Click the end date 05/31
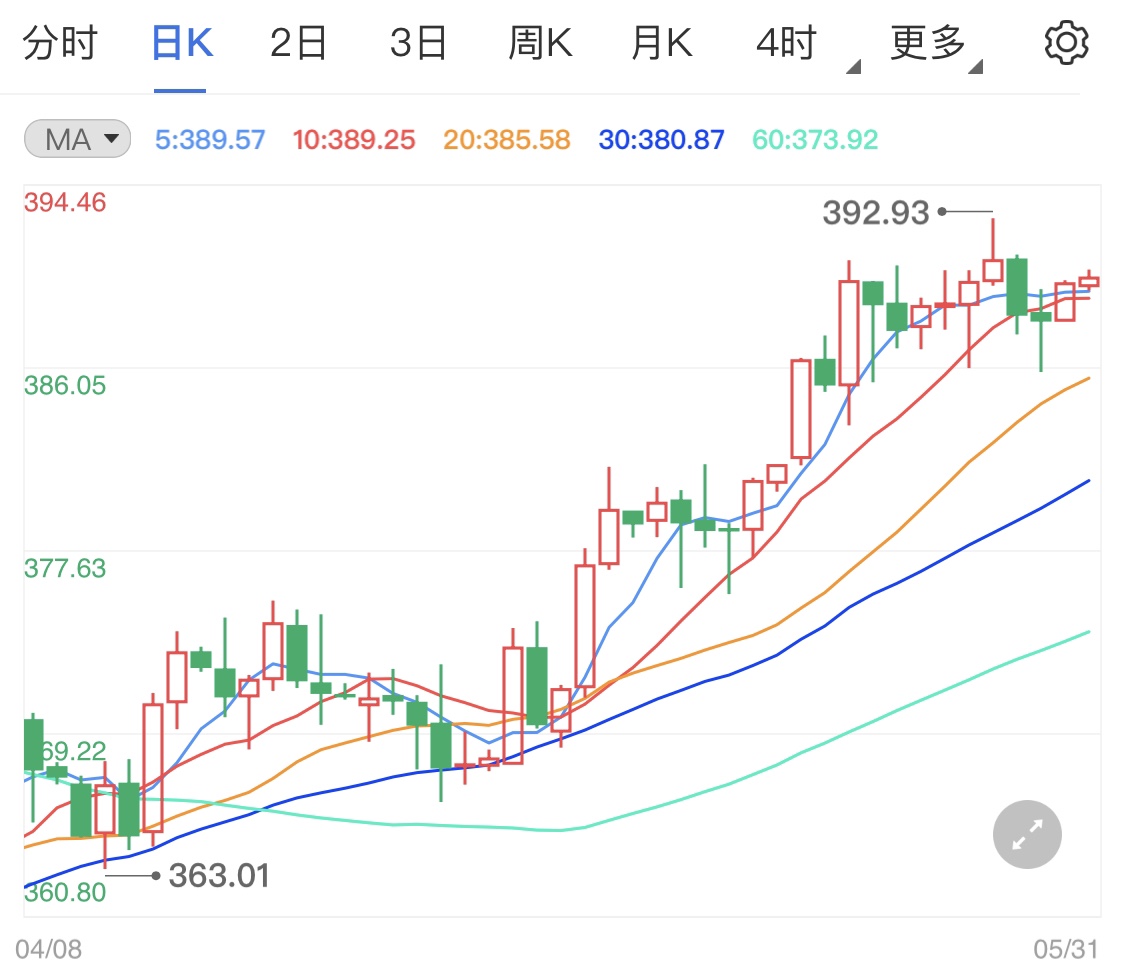This screenshot has height=976, width=1125. coord(1065,949)
